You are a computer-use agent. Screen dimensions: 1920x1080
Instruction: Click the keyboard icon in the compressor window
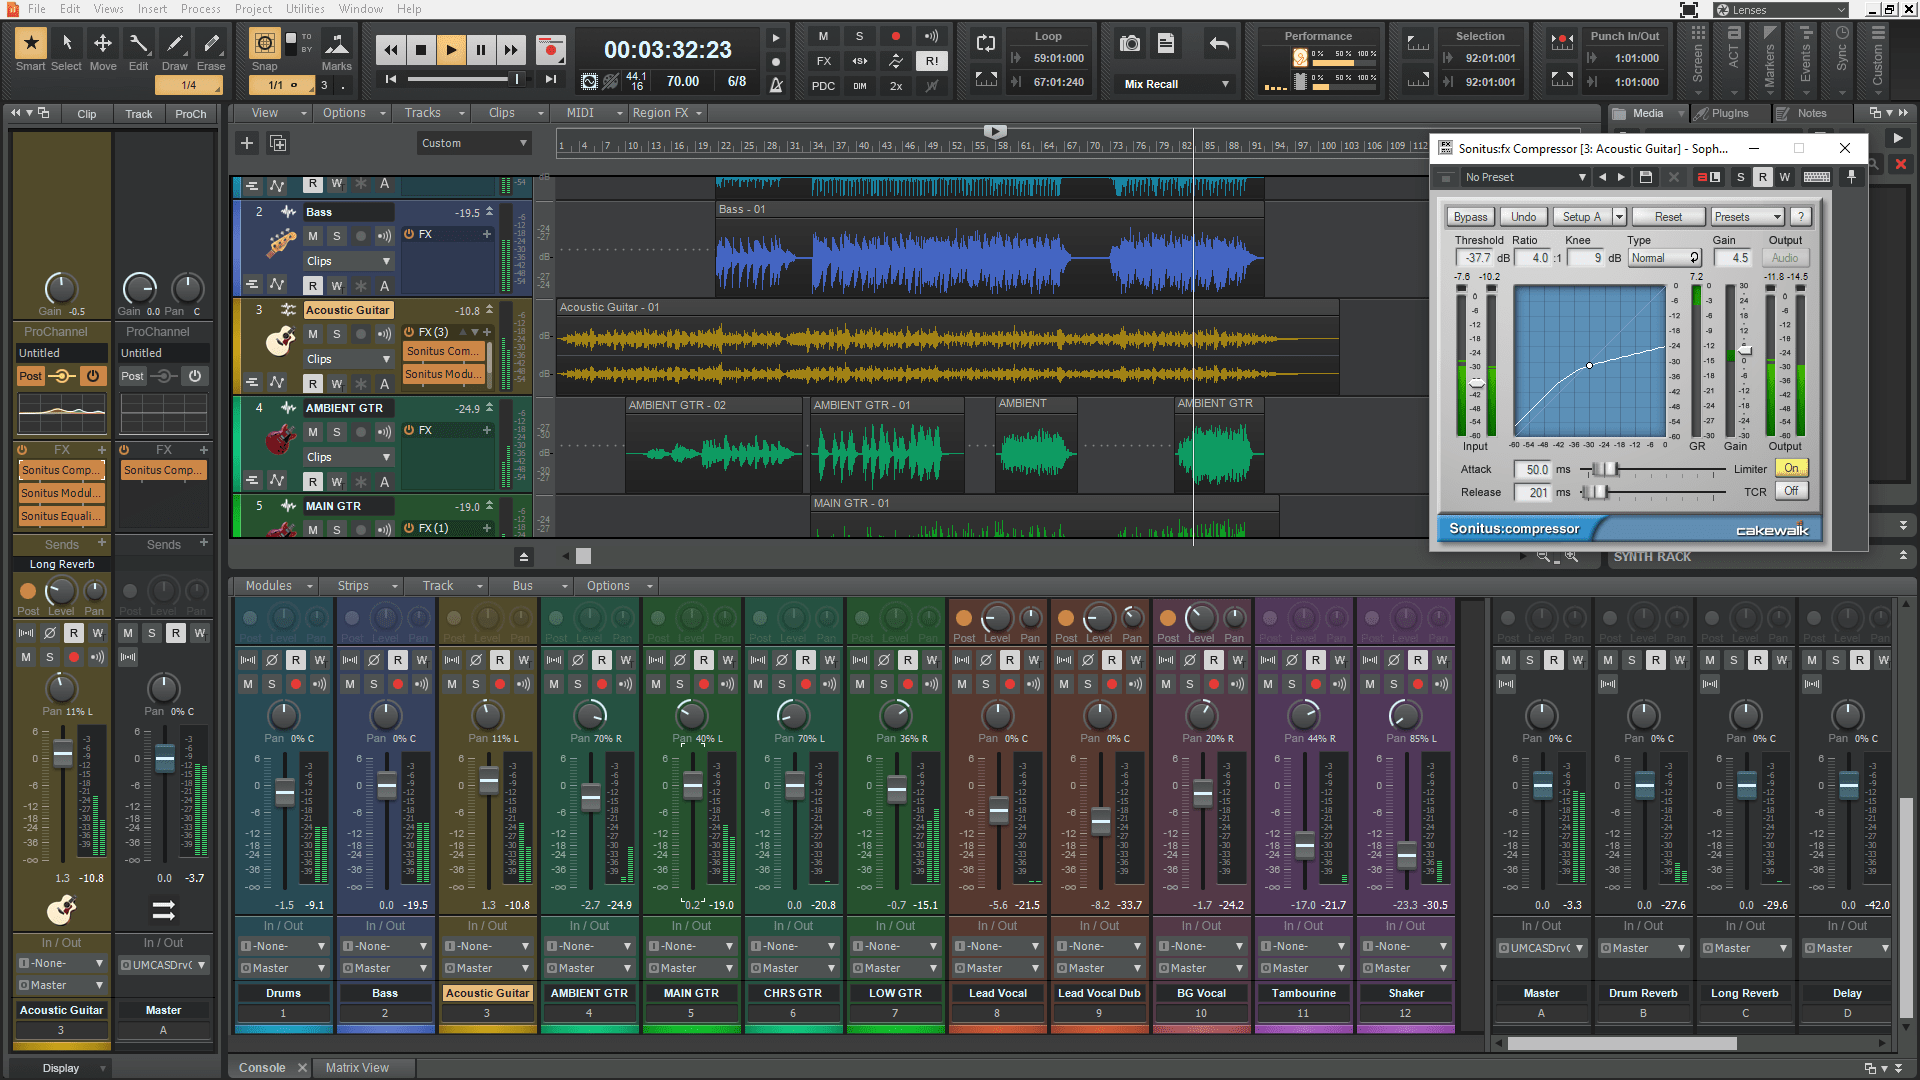[x=1816, y=177]
